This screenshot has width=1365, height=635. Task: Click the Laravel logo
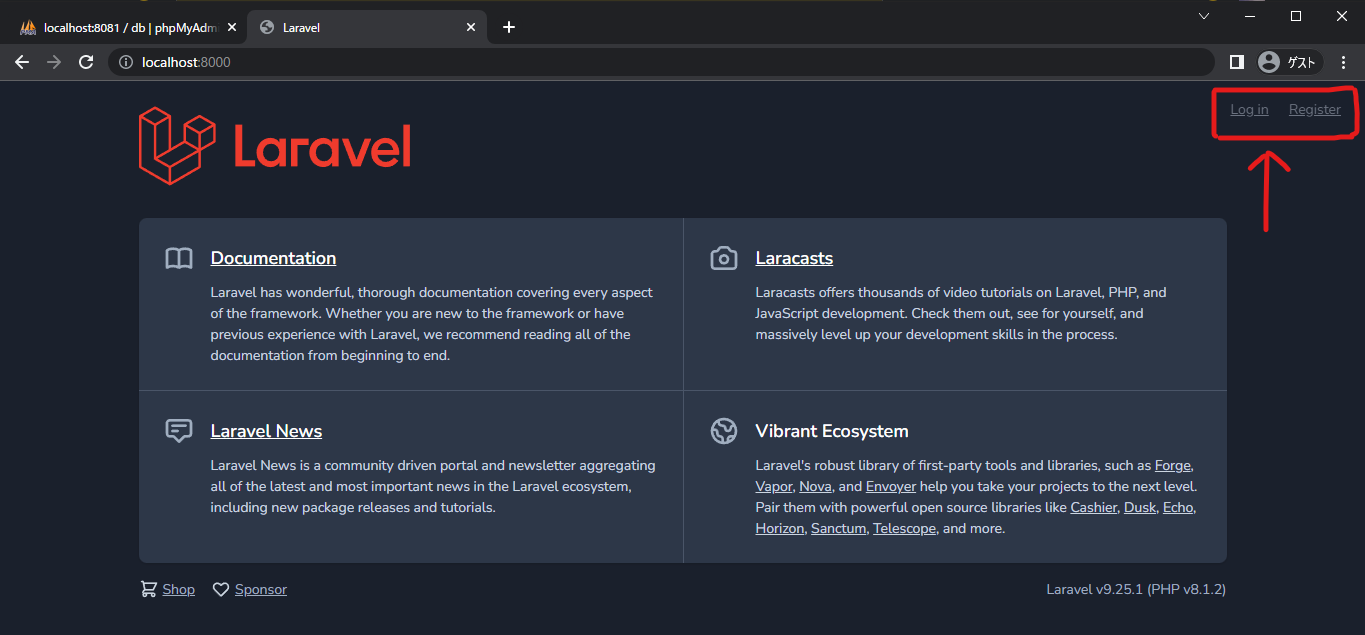(x=275, y=146)
